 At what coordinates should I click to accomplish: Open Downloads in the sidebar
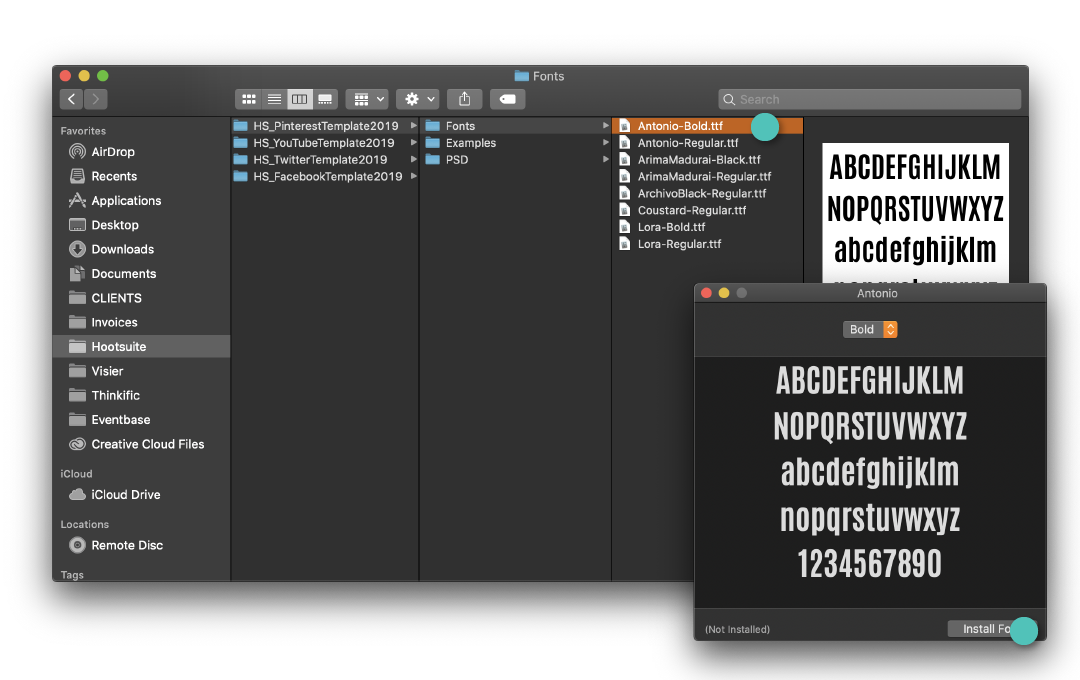click(x=122, y=250)
